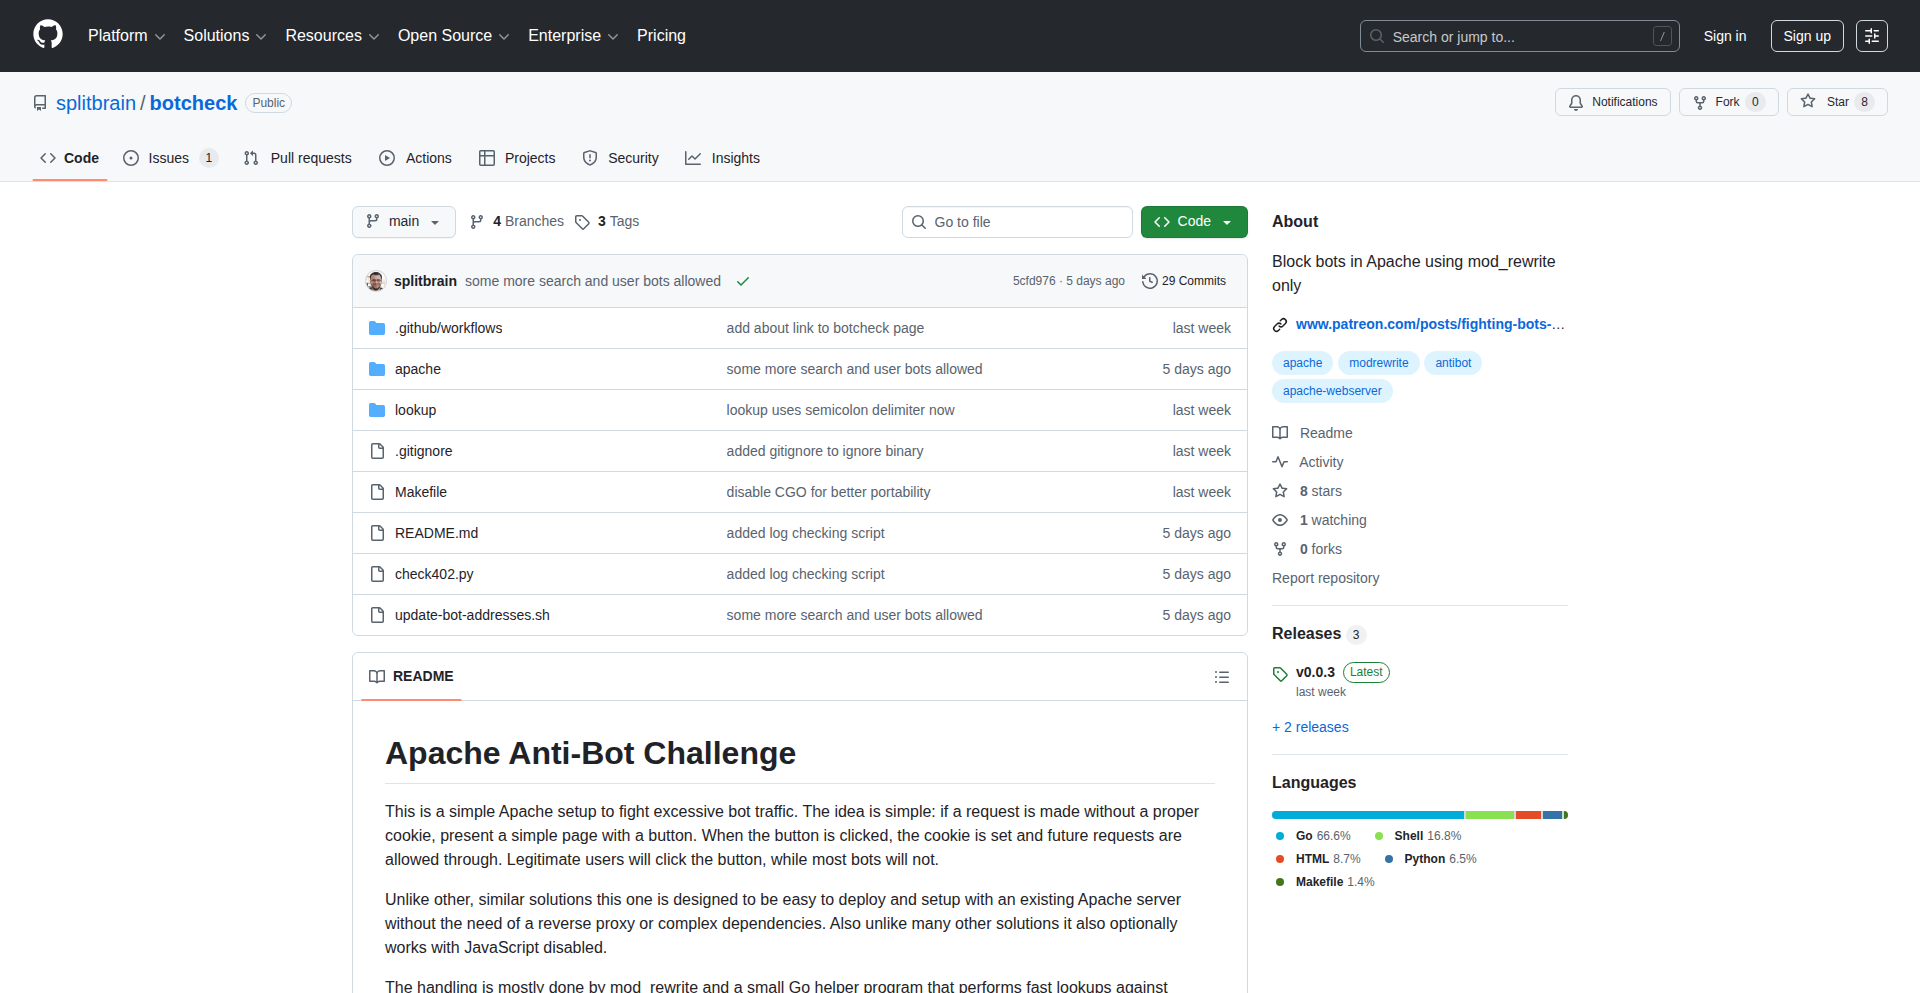Click the lookup folder icon

(x=377, y=410)
